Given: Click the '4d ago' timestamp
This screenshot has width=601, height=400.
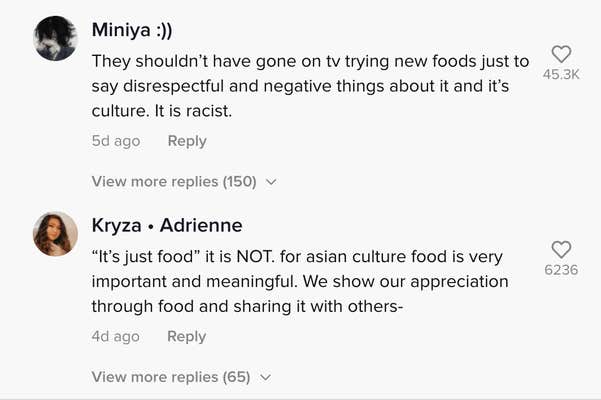Looking at the screenshot, I should [x=116, y=336].
